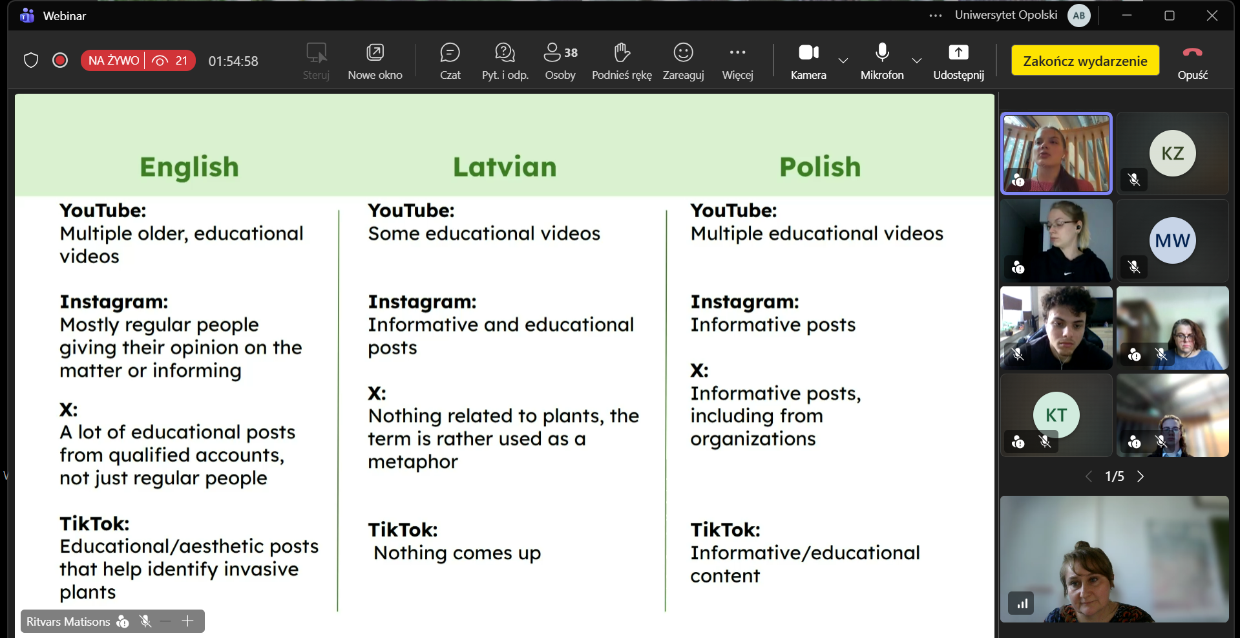Open the AB profile avatar

[x=1079, y=15]
